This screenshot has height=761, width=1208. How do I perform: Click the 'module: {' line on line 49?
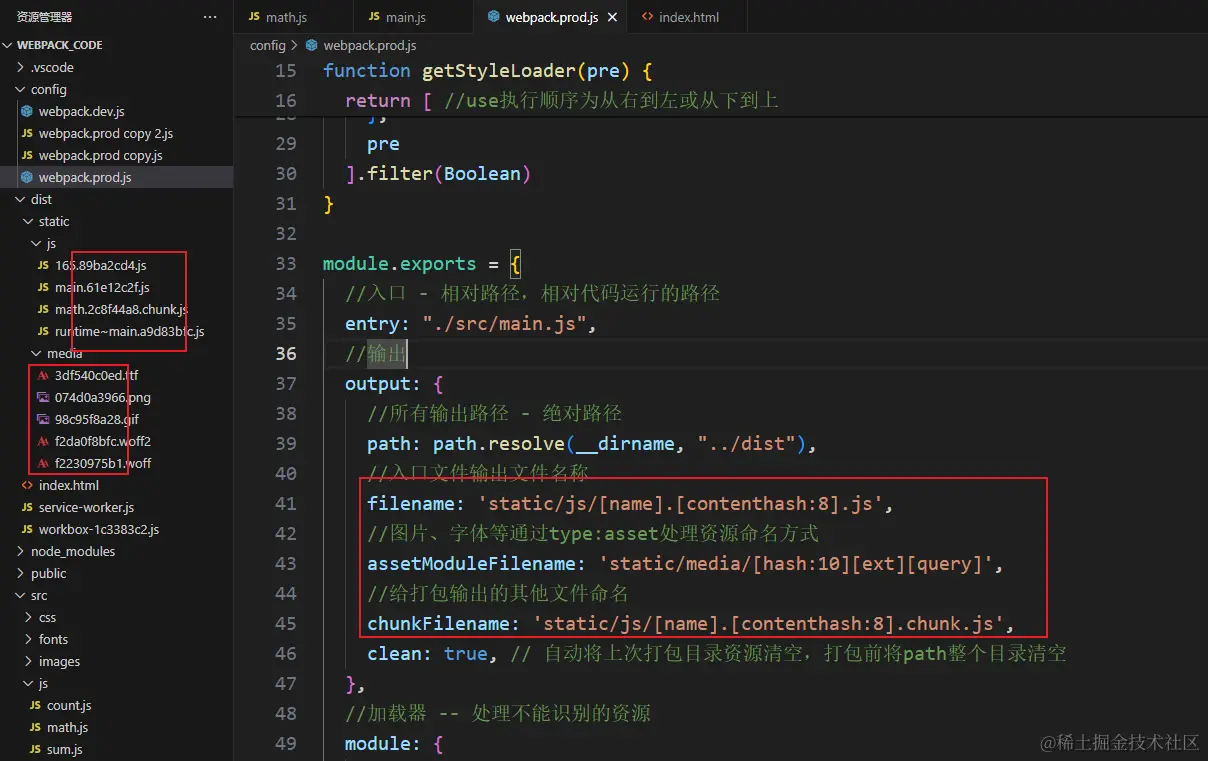coord(394,743)
